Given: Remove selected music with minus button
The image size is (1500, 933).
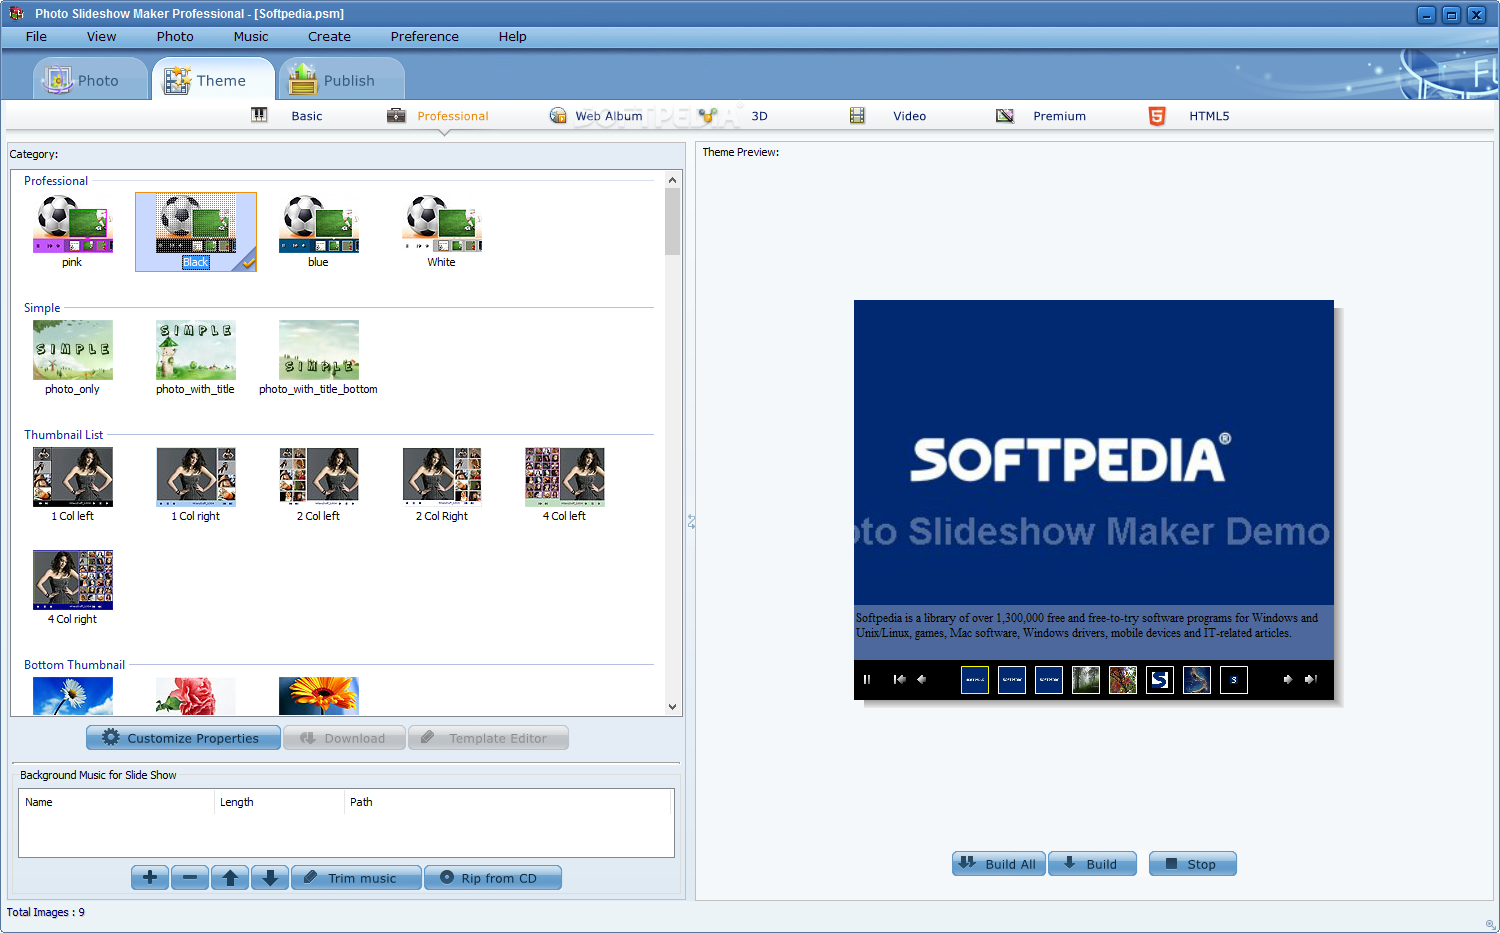Looking at the screenshot, I should (190, 878).
